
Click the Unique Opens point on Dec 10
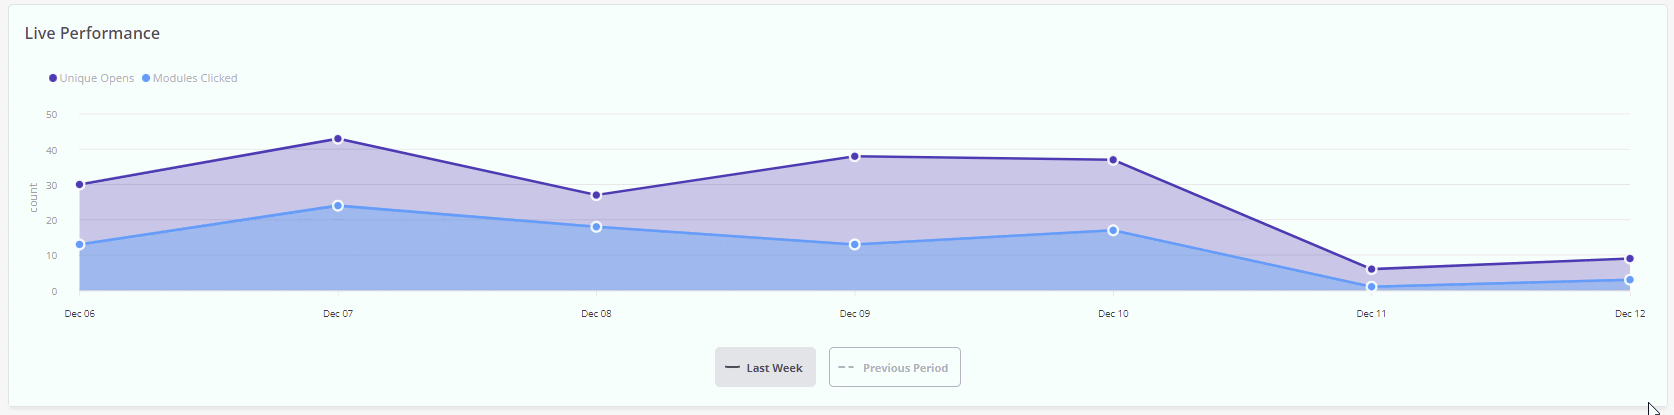point(1113,160)
